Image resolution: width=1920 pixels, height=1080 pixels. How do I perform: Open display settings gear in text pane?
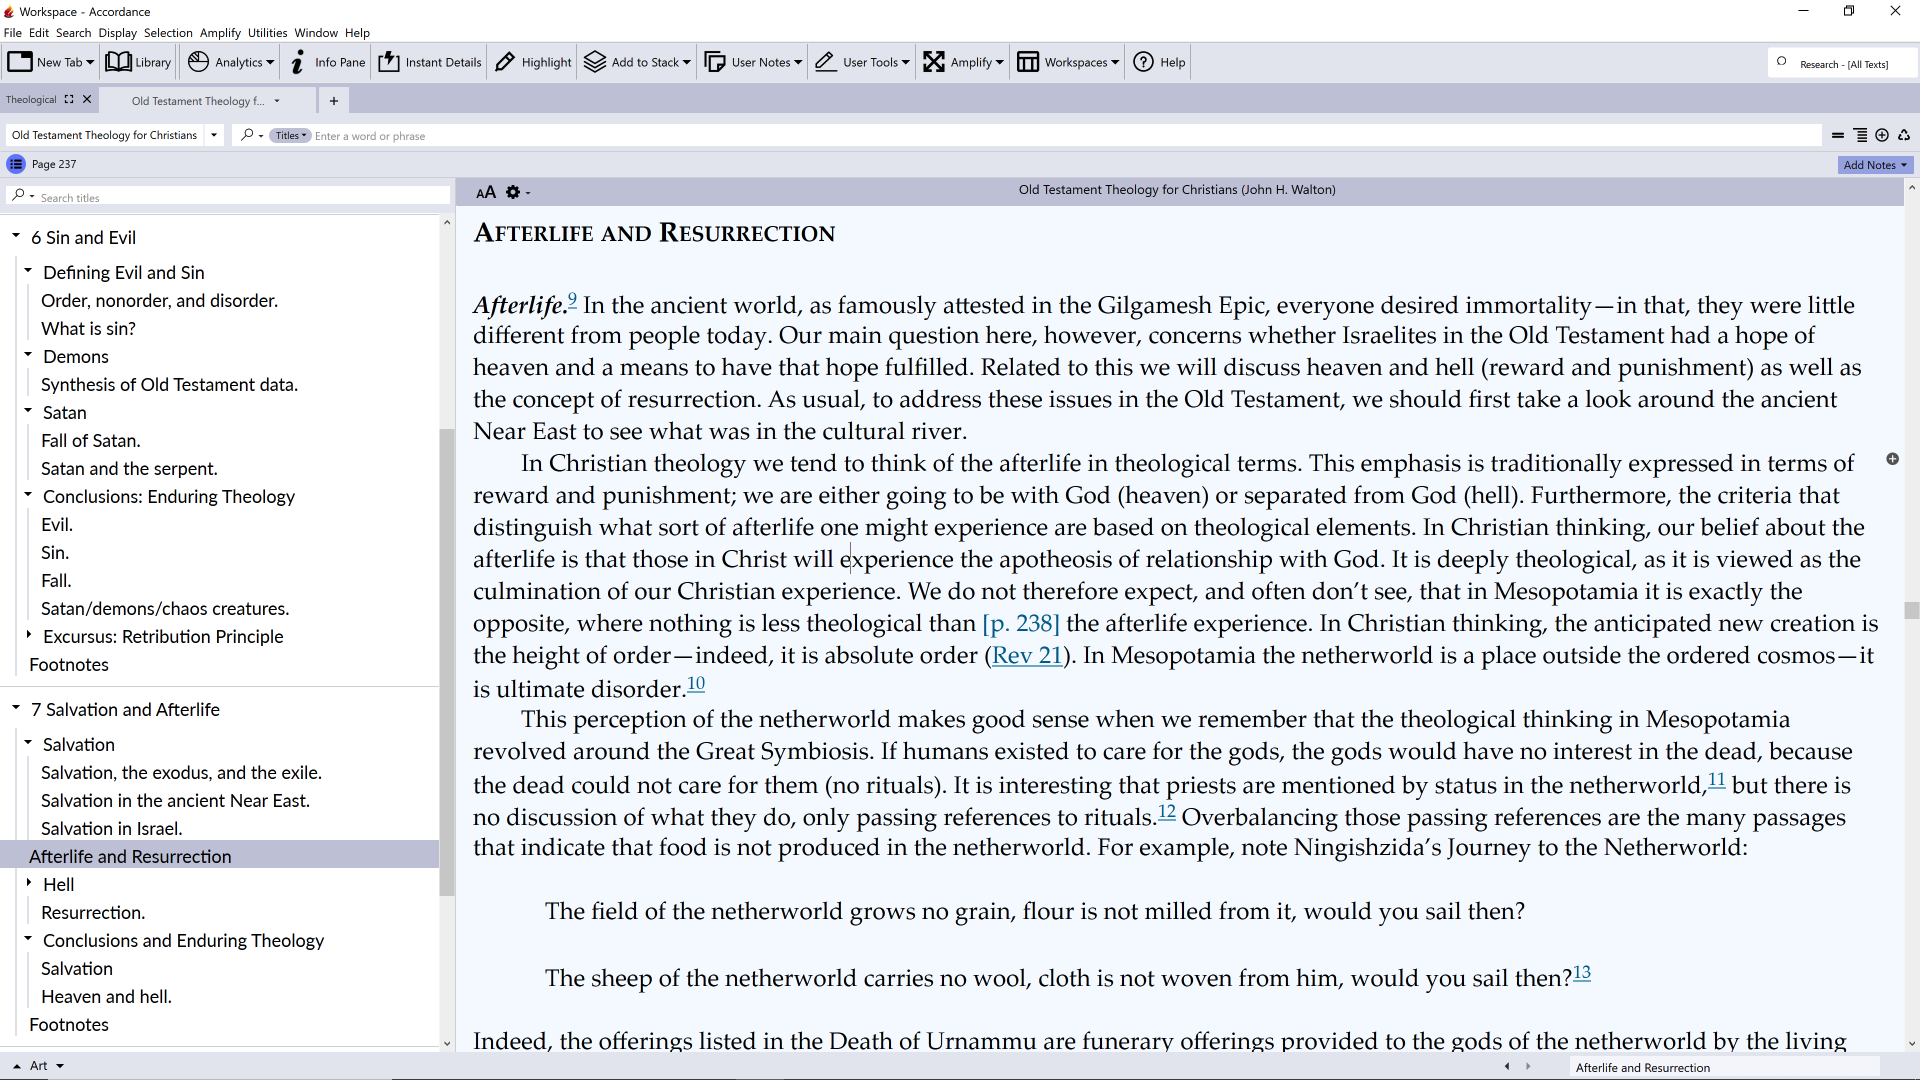[513, 192]
